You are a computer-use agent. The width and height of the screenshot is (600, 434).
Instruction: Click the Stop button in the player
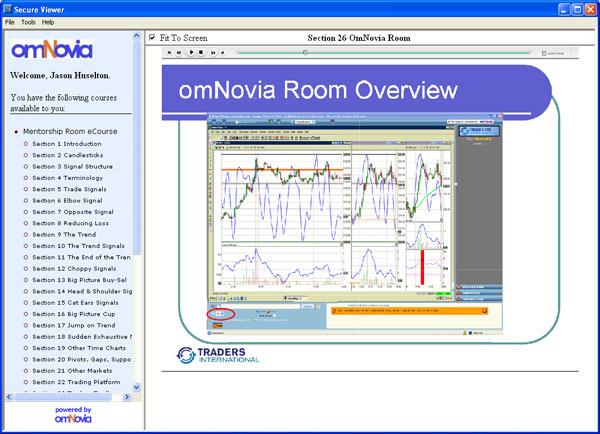[x=201, y=52]
